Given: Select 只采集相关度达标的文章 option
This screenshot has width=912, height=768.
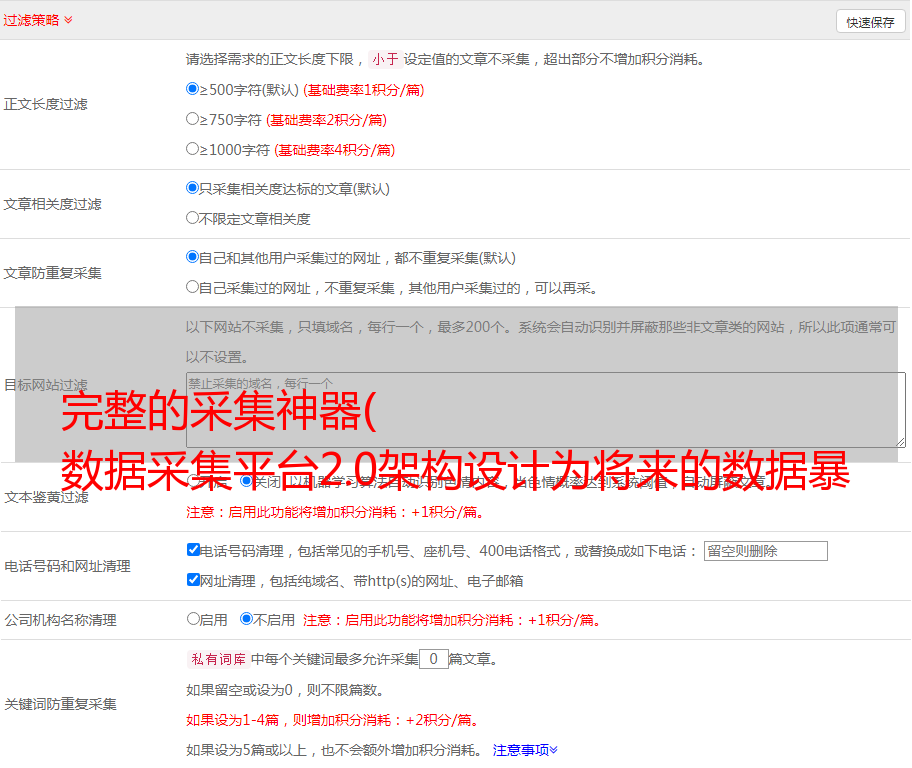Looking at the screenshot, I should tap(193, 188).
